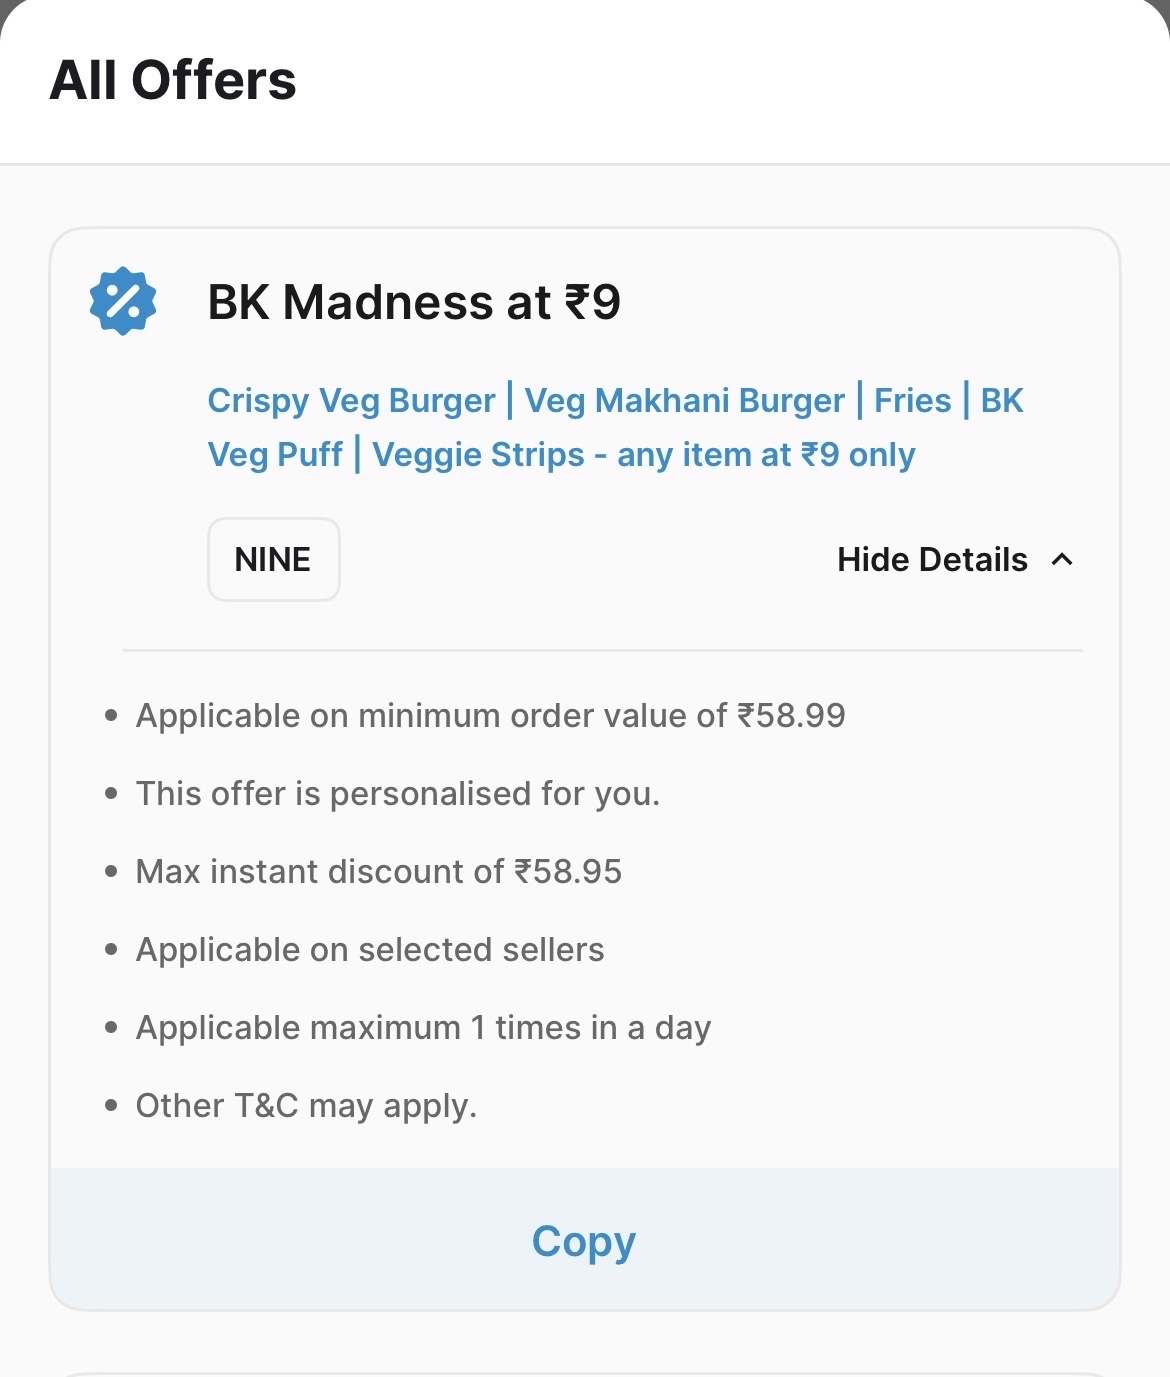Tap the blue percent discount badge icon
The width and height of the screenshot is (1170, 1377).
click(x=123, y=301)
